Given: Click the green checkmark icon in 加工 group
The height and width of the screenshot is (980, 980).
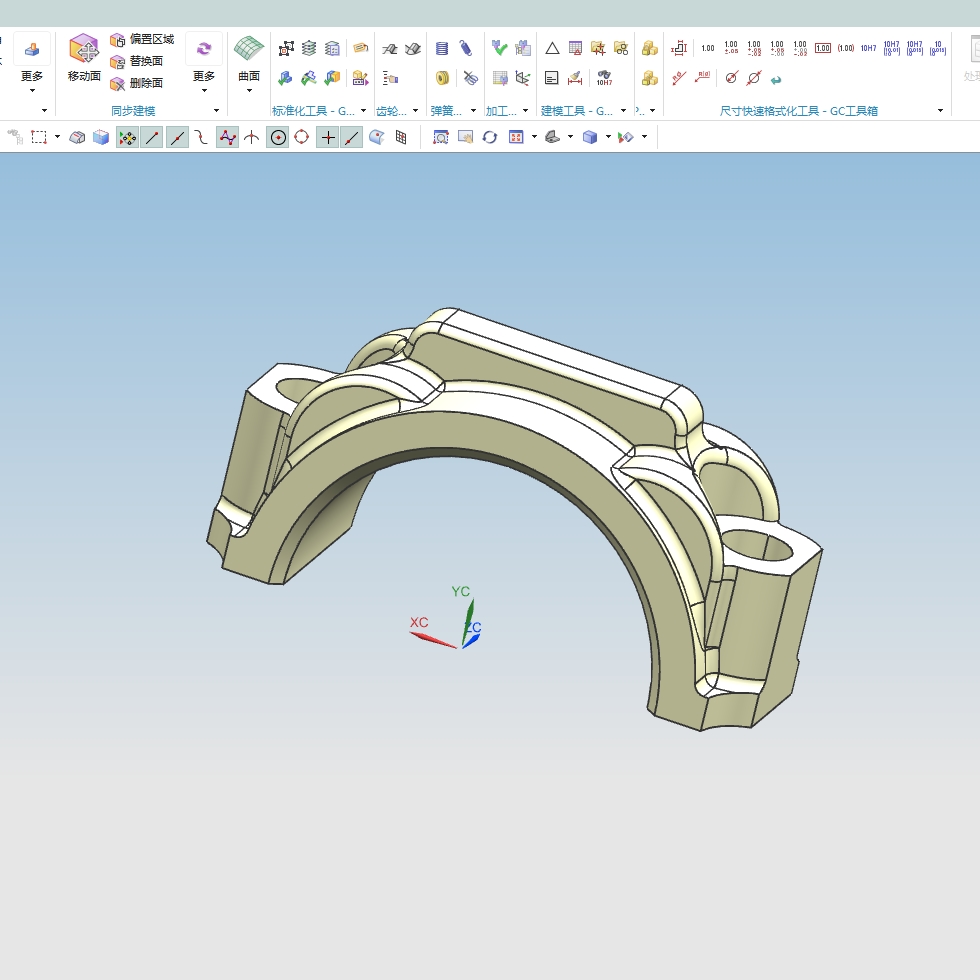Looking at the screenshot, I should point(499,48).
